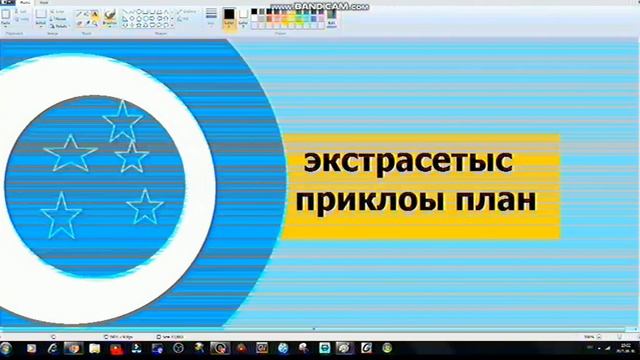Viewport: 640px width, 360px height.
Task: Select the Color picker eyedropper tool
Action: tap(88, 23)
